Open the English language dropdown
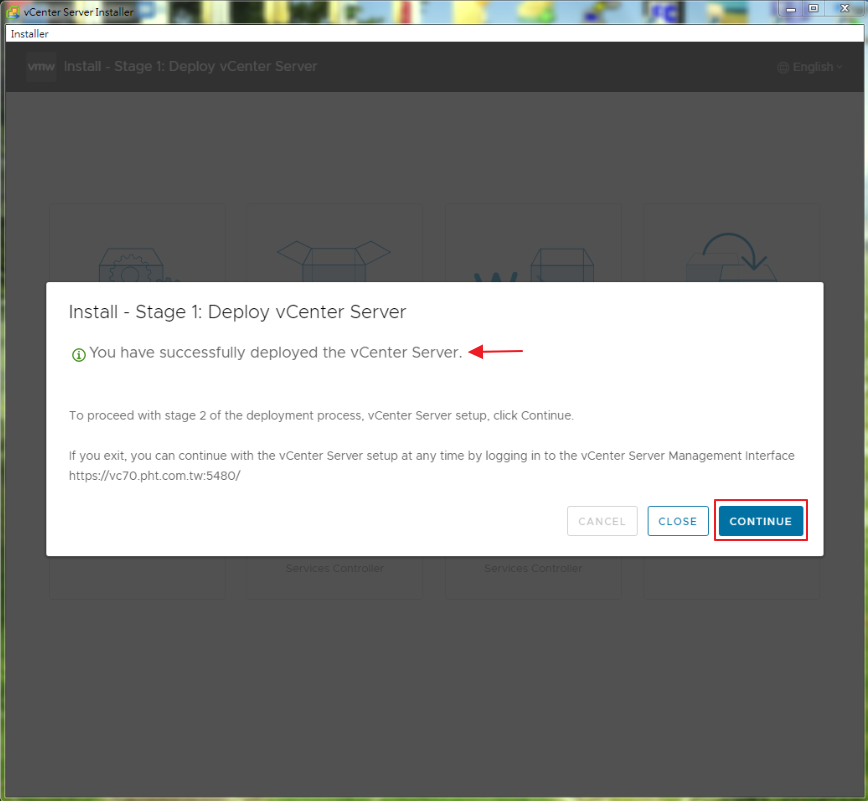The height and width of the screenshot is (801, 868). click(810, 67)
